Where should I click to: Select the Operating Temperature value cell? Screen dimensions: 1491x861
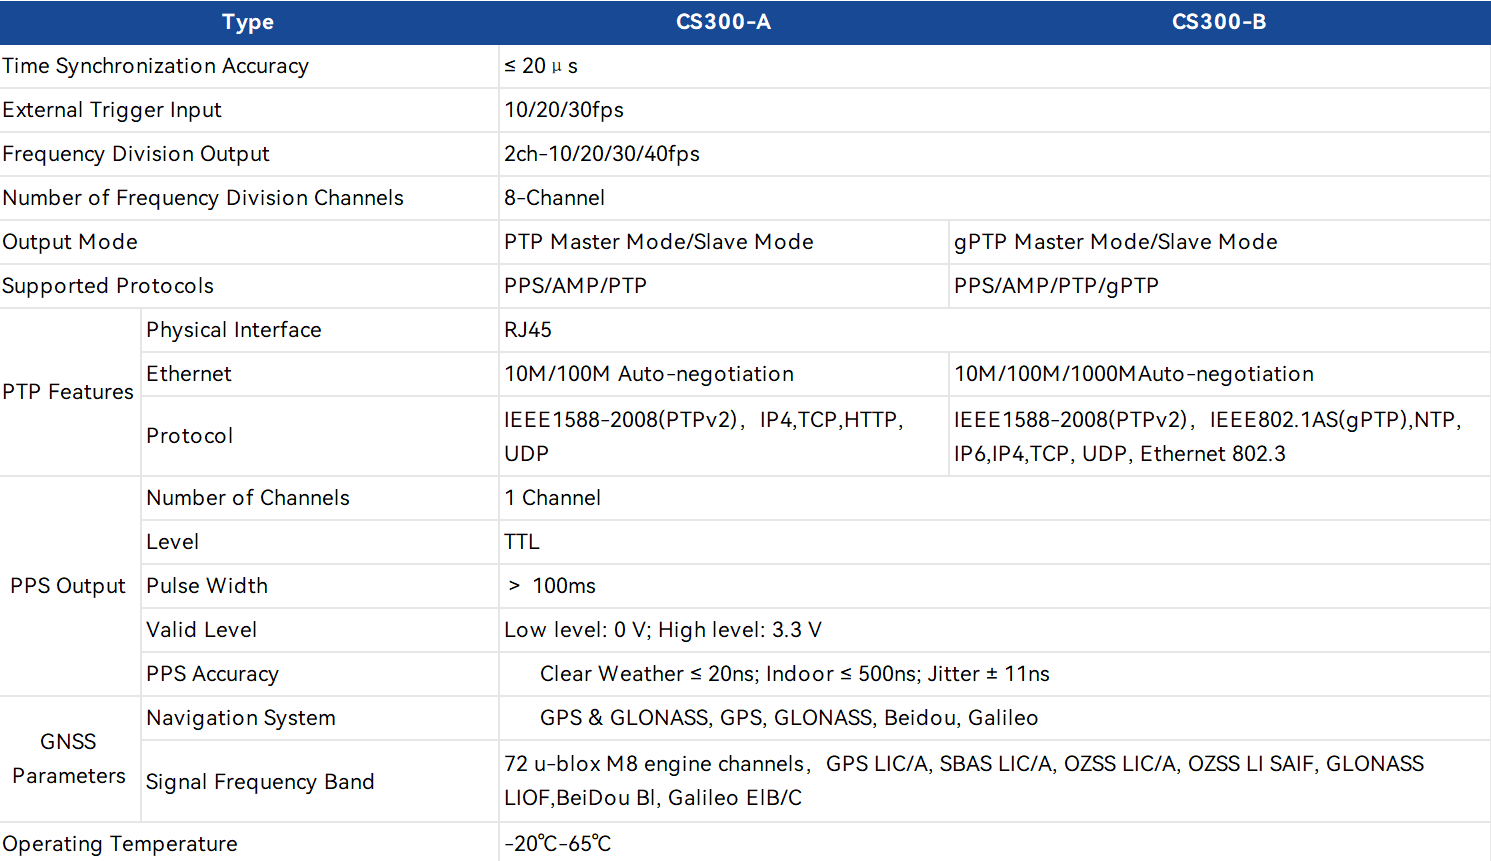point(556,843)
